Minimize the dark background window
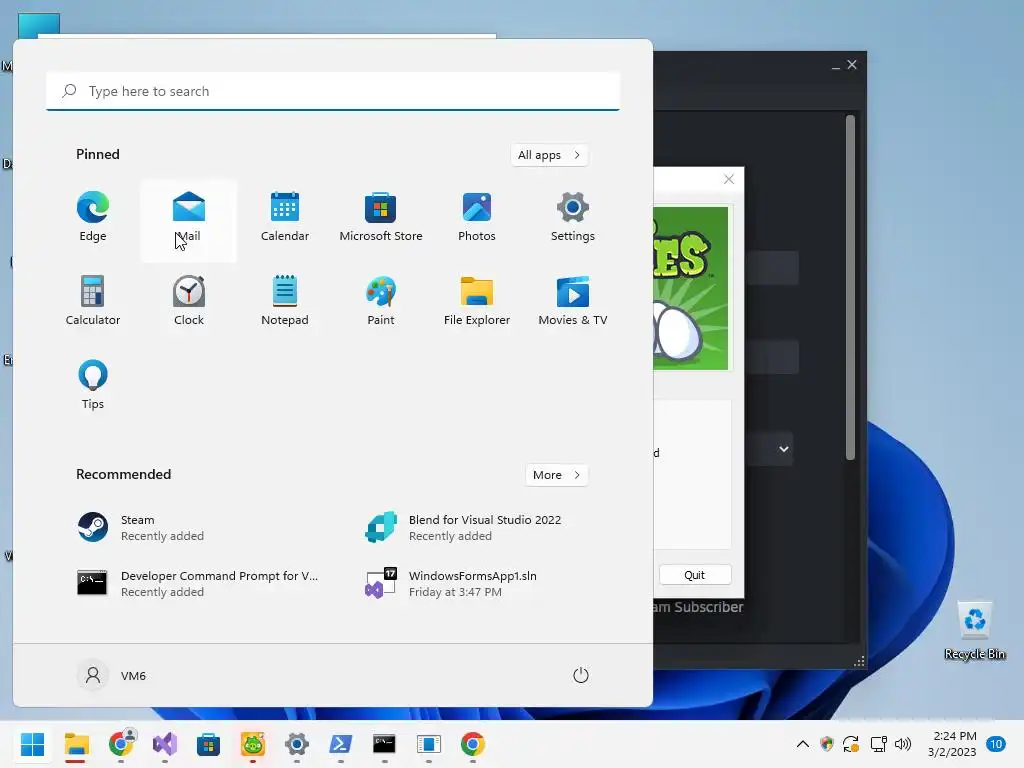 click(x=836, y=65)
